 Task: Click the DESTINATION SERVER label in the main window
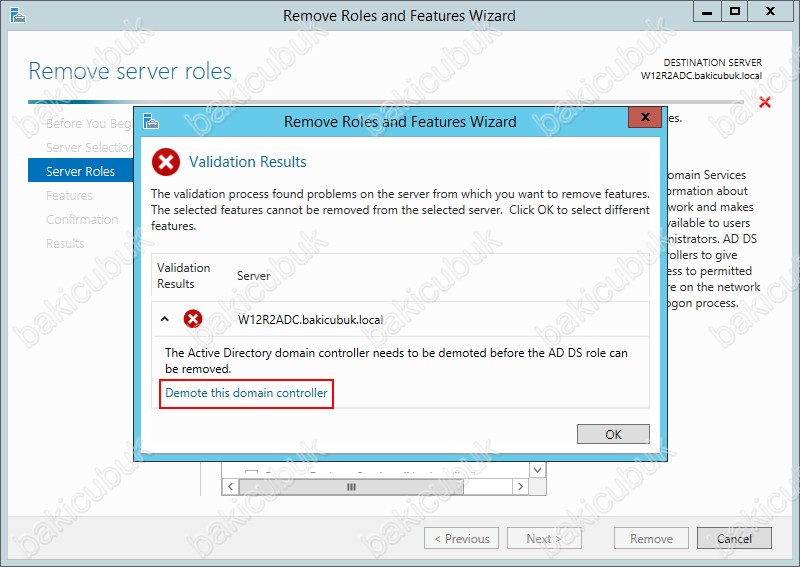pos(712,62)
